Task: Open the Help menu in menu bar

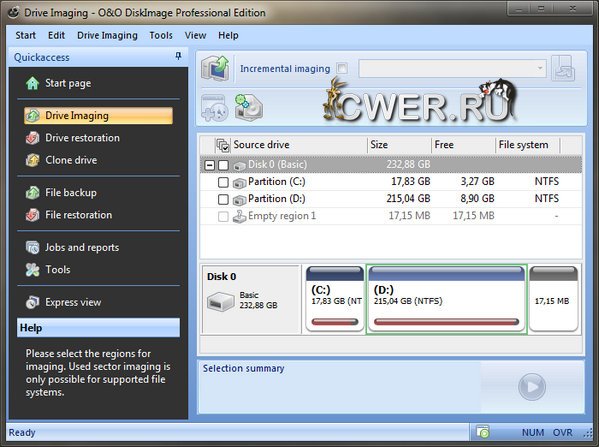Action: 228,35
